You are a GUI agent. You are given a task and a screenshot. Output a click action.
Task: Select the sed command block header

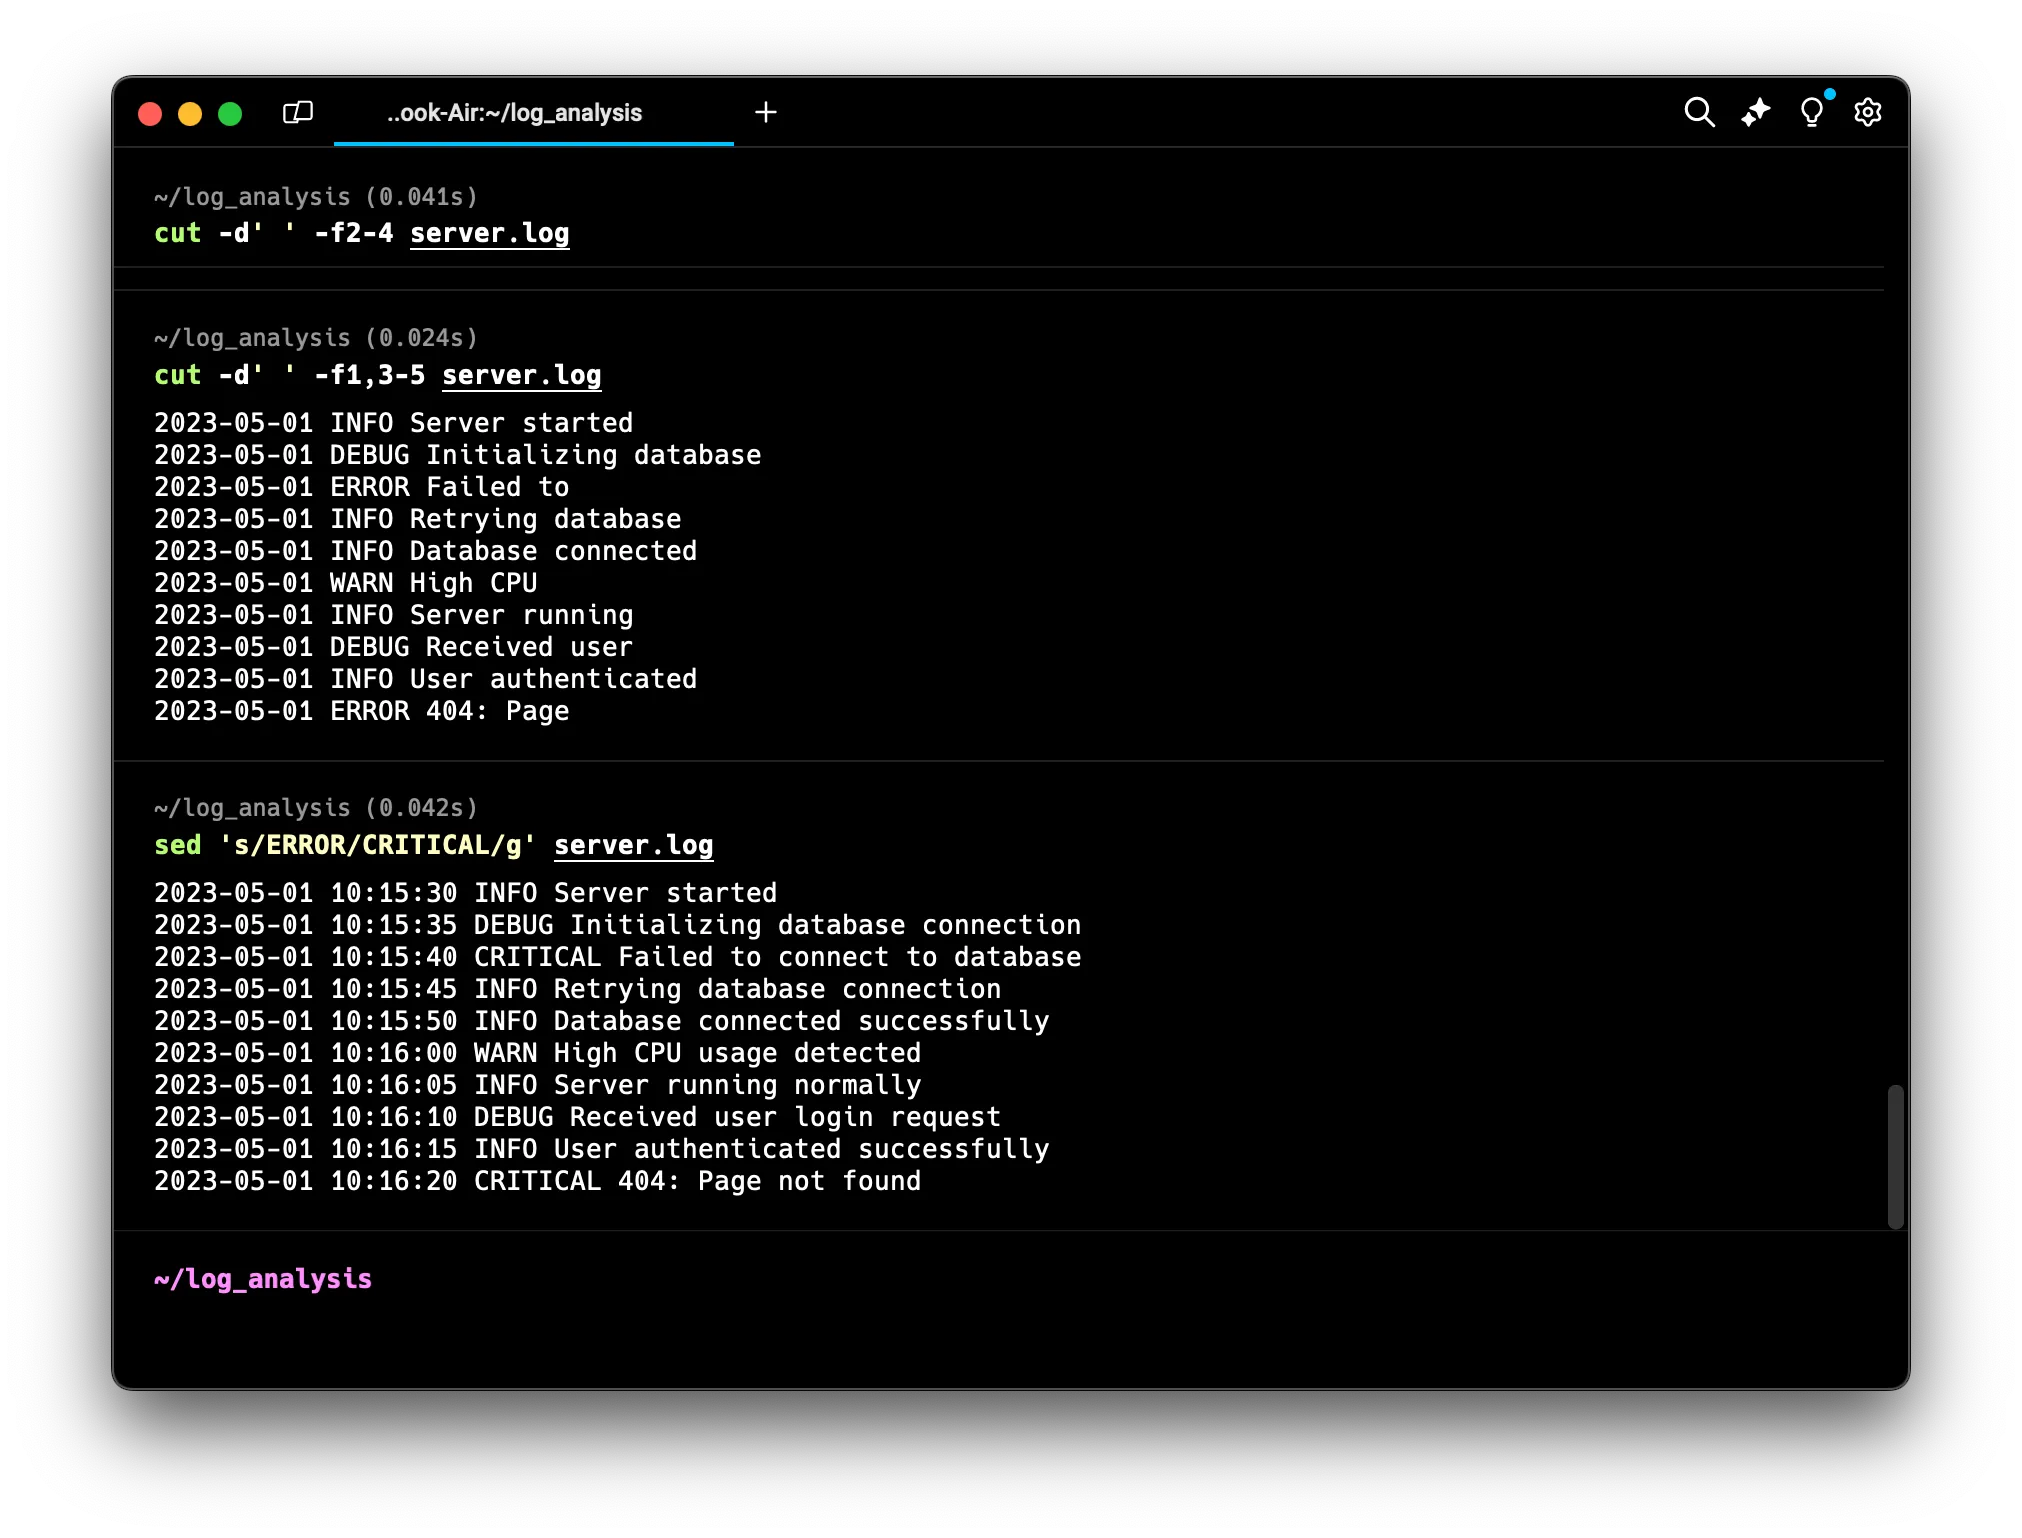click(316, 808)
